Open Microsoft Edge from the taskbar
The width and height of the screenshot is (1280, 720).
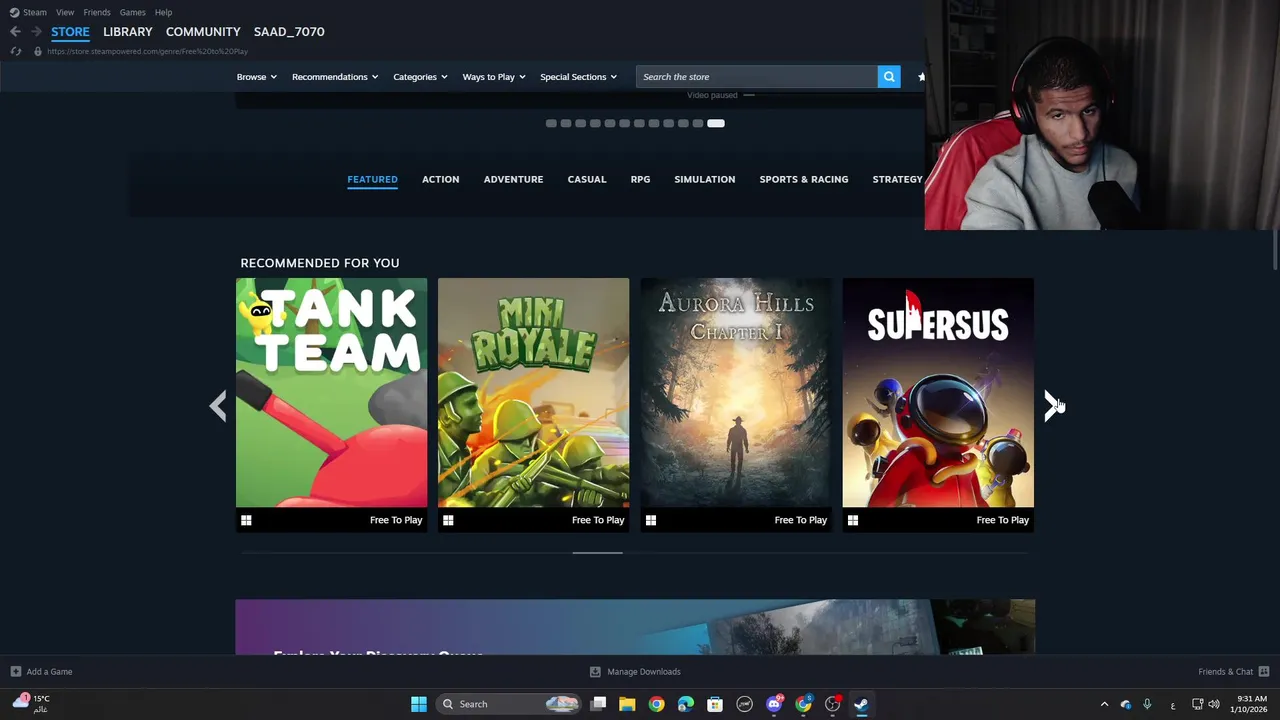(685, 704)
